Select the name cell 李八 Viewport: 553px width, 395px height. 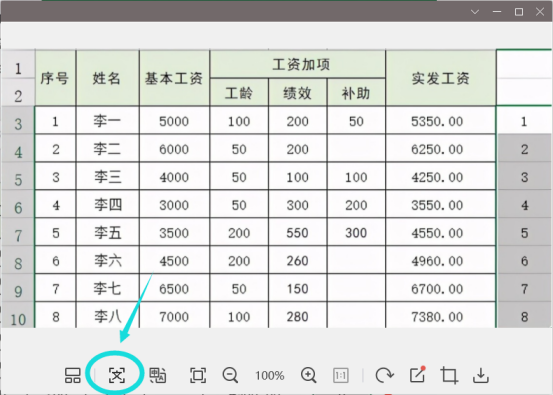108,316
